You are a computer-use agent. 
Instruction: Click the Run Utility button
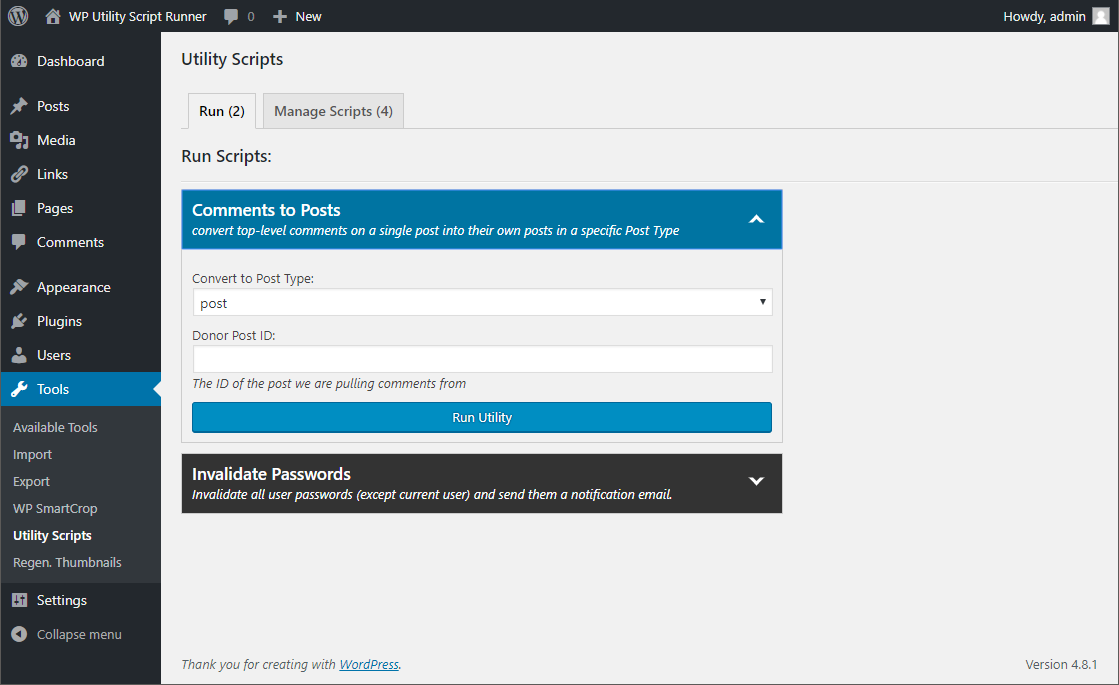tap(482, 417)
